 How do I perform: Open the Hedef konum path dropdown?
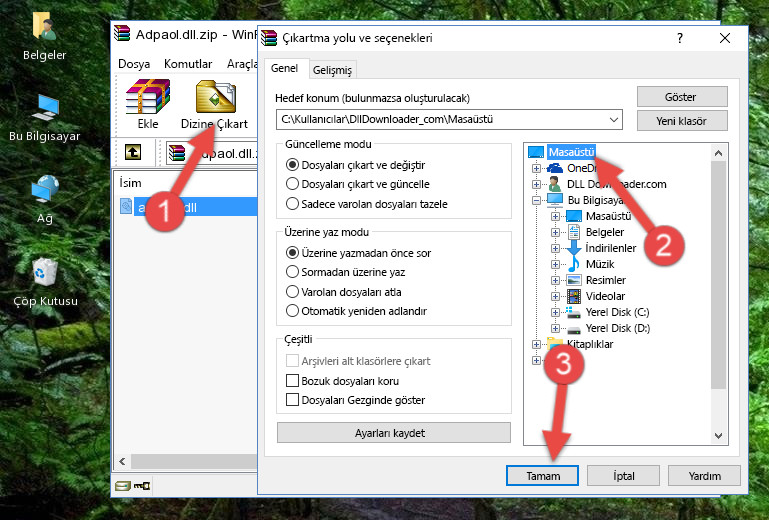click(614, 119)
